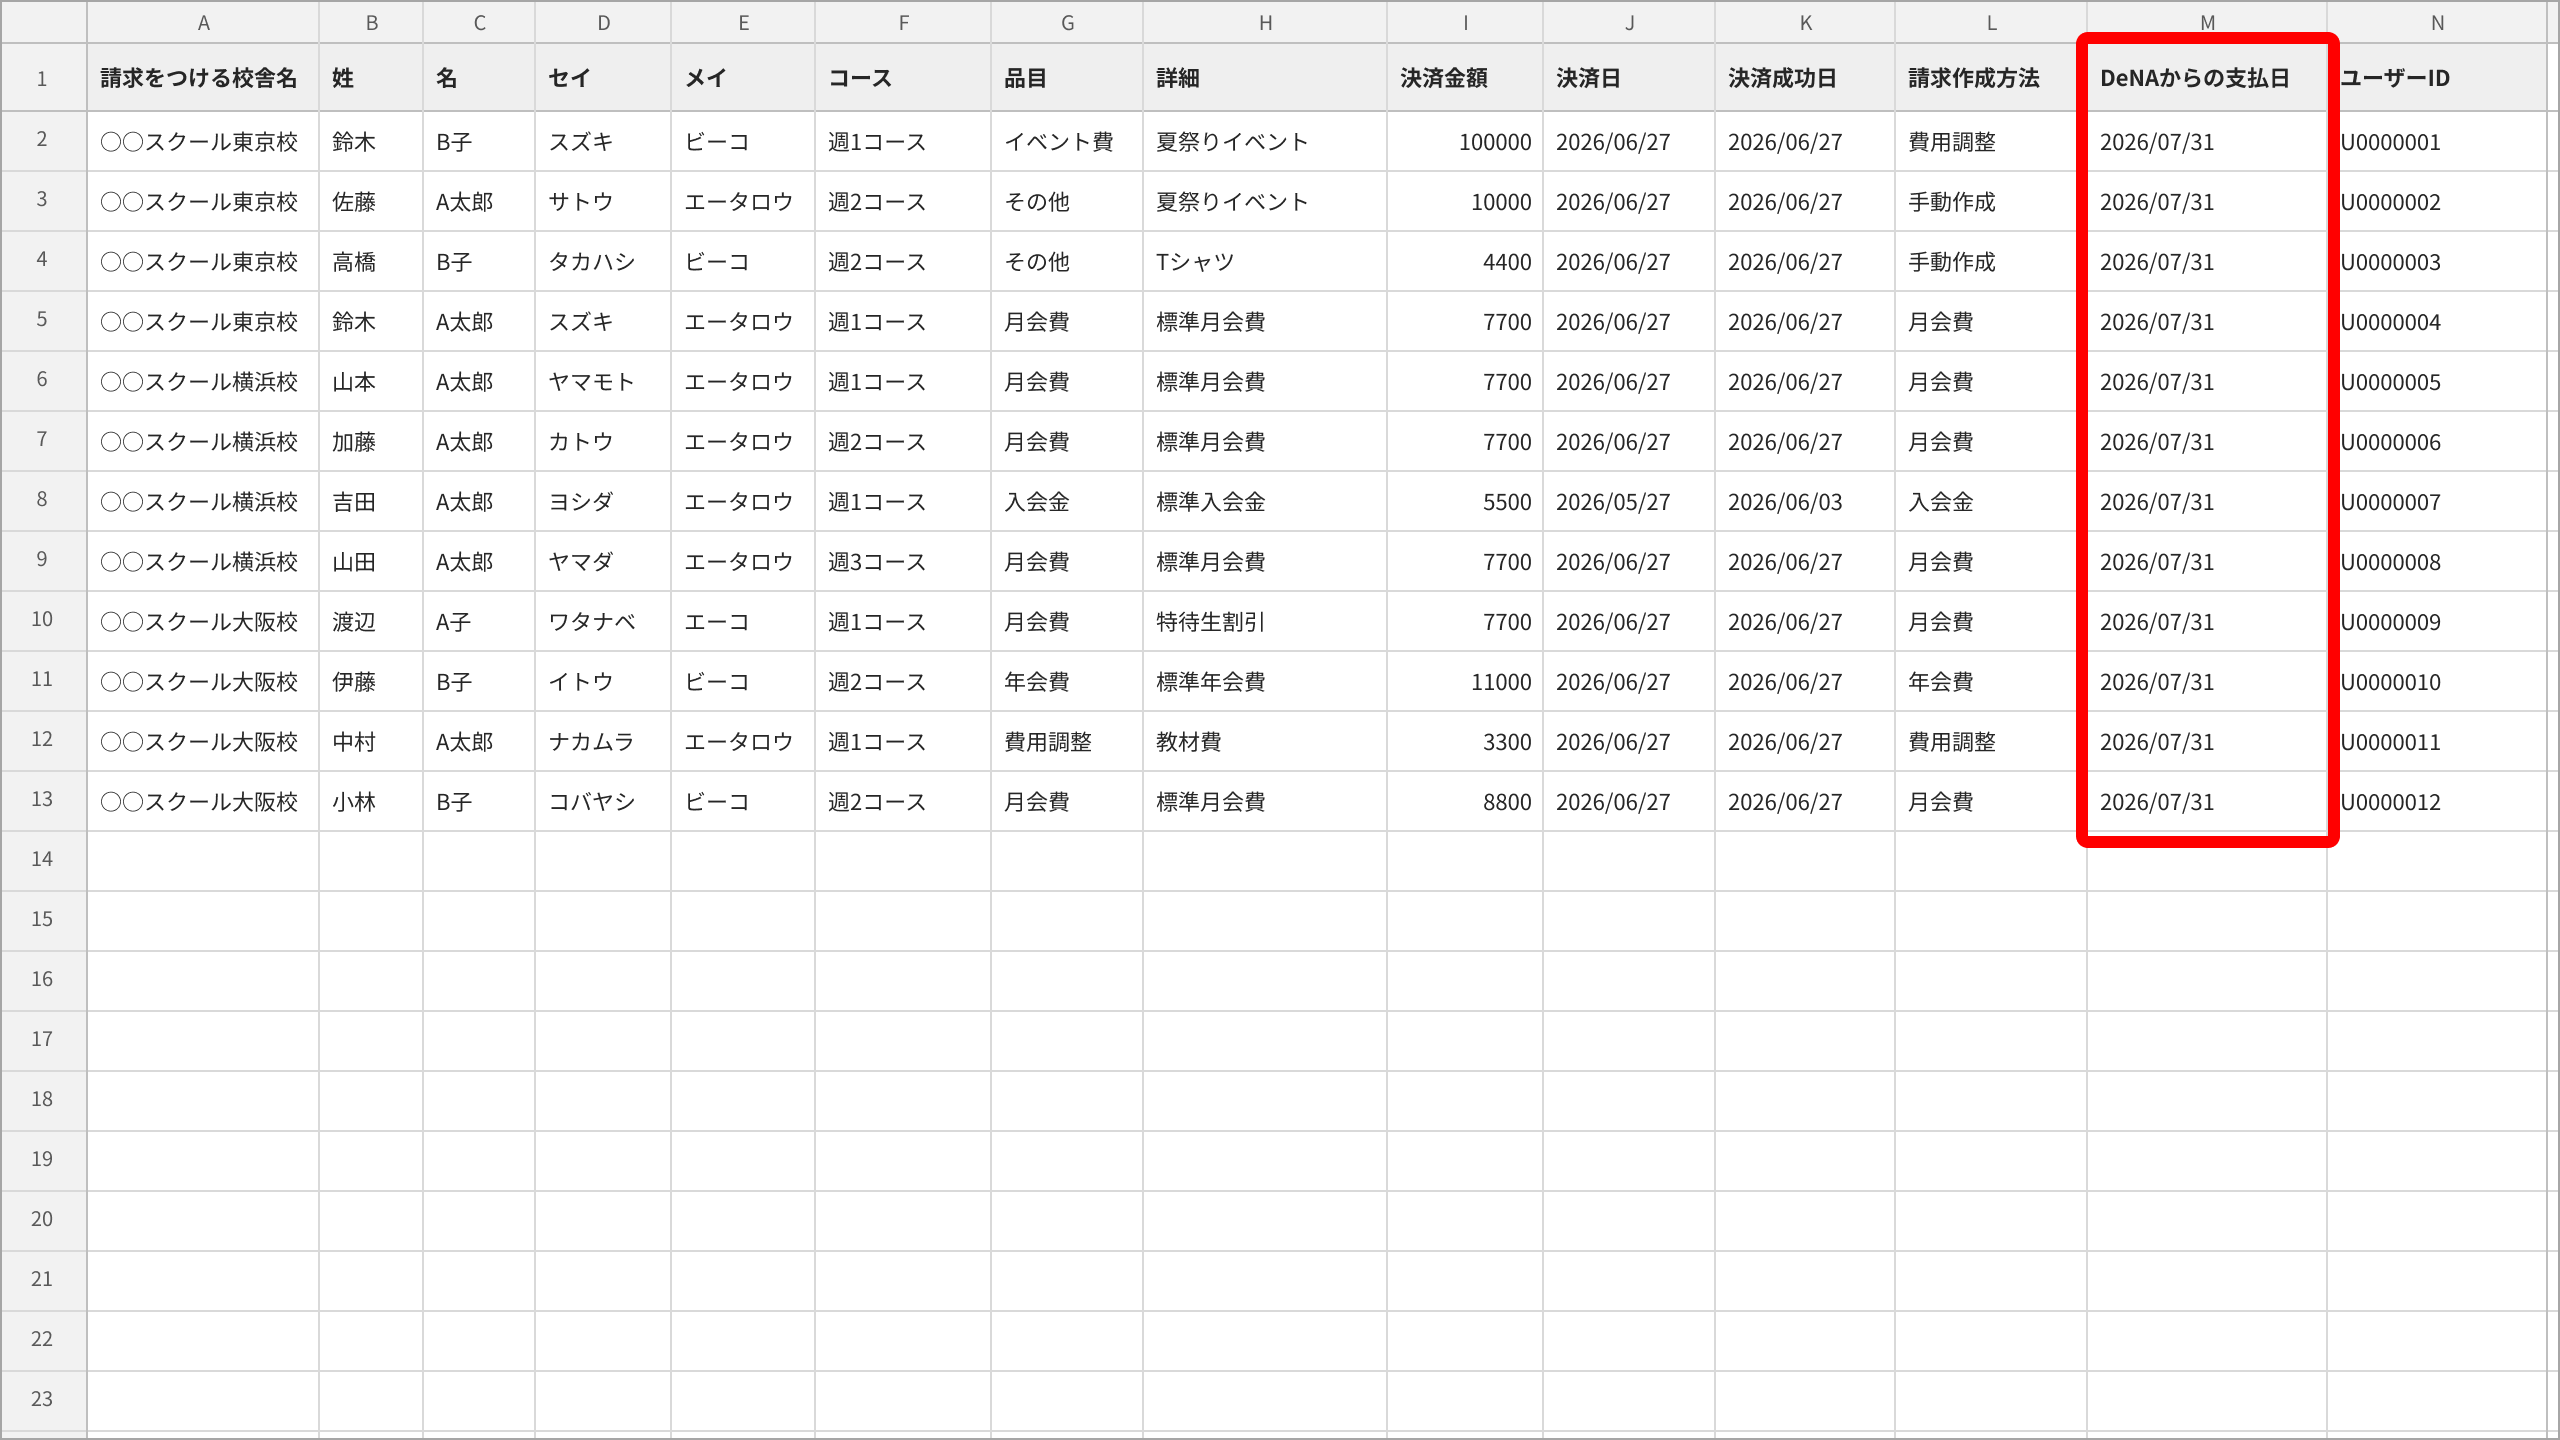Select the cell '教材費'
This screenshot has height=1440, width=2560.
1265,742
